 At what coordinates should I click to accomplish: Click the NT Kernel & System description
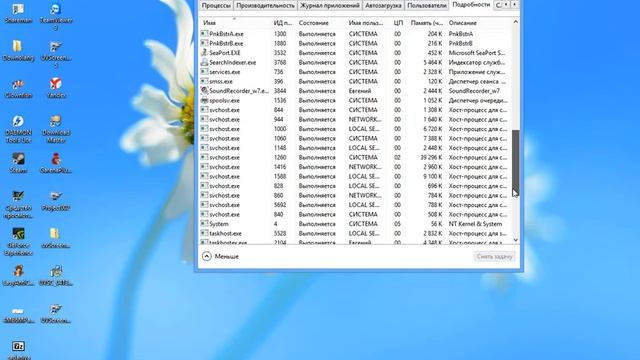coord(475,224)
